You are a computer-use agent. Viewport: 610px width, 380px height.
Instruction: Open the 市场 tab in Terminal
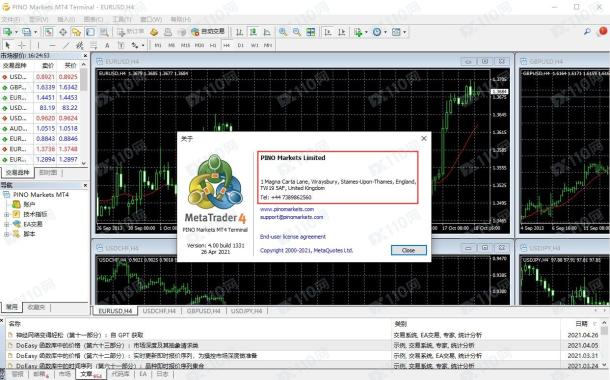pos(65,374)
